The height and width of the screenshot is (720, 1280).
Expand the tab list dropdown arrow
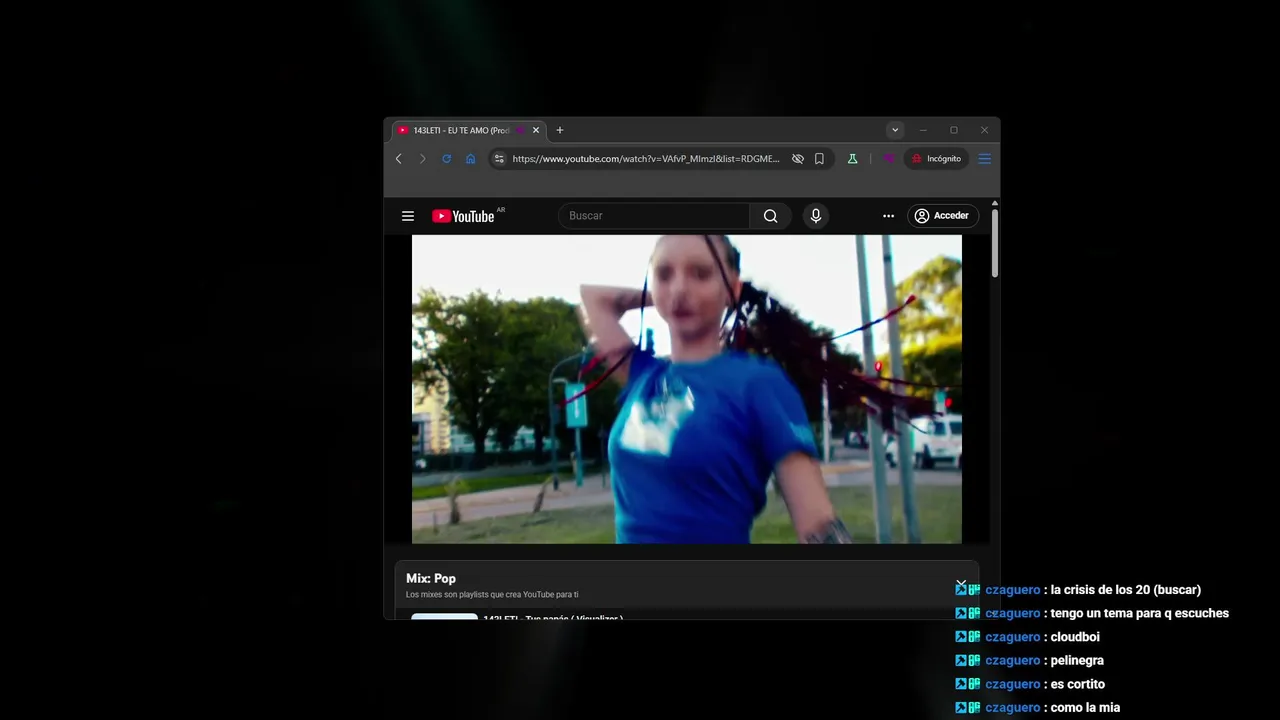[895, 130]
